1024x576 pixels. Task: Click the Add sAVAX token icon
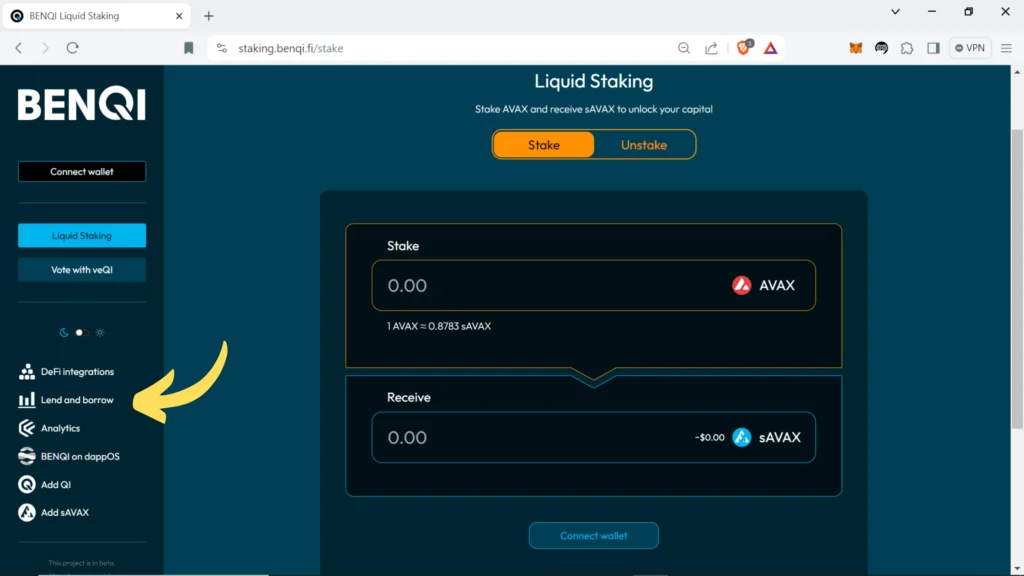tap(27, 513)
